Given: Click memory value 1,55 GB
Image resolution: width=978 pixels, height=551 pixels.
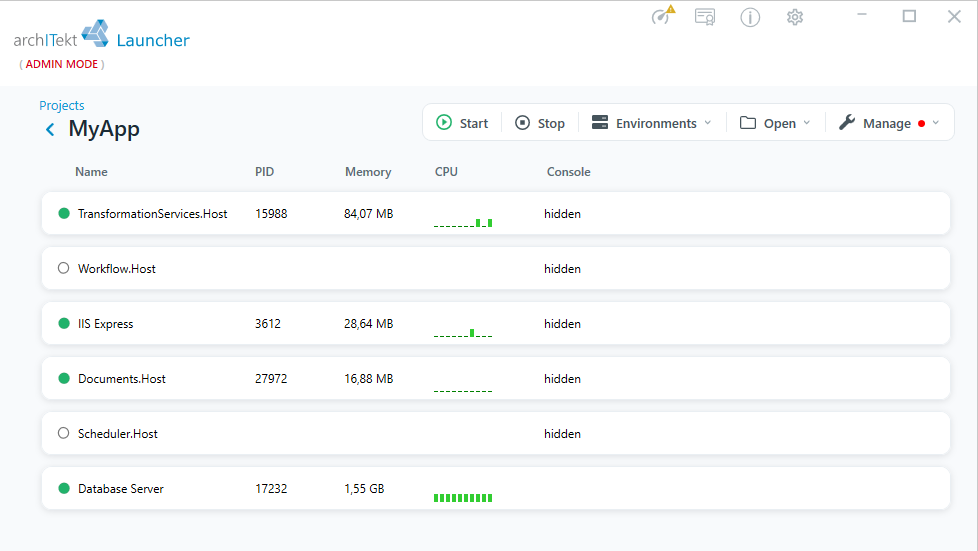Looking at the screenshot, I should point(364,488).
